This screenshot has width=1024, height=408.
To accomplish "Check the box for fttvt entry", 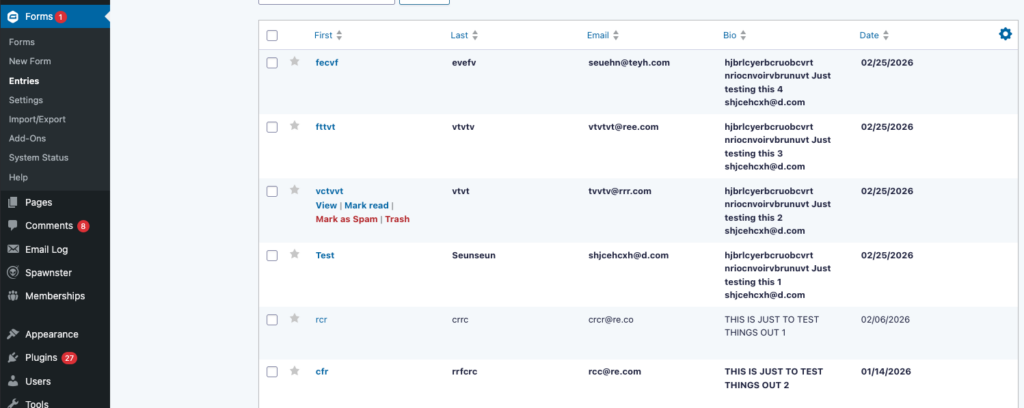I will pyautogui.click(x=272, y=127).
